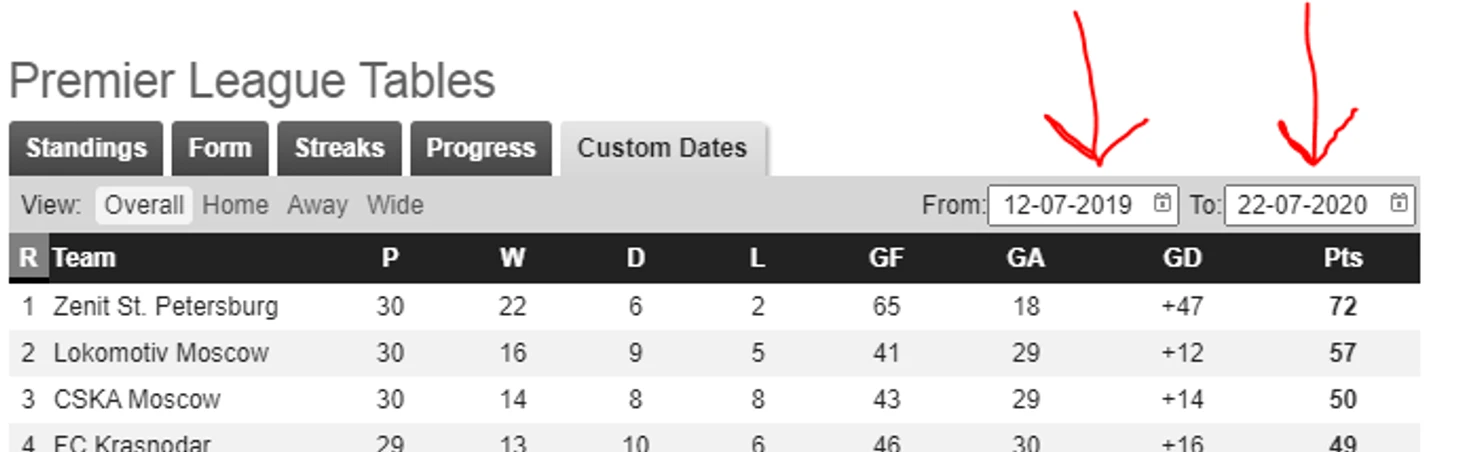
Task: Go to the Progress tab
Action: click(481, 148)
